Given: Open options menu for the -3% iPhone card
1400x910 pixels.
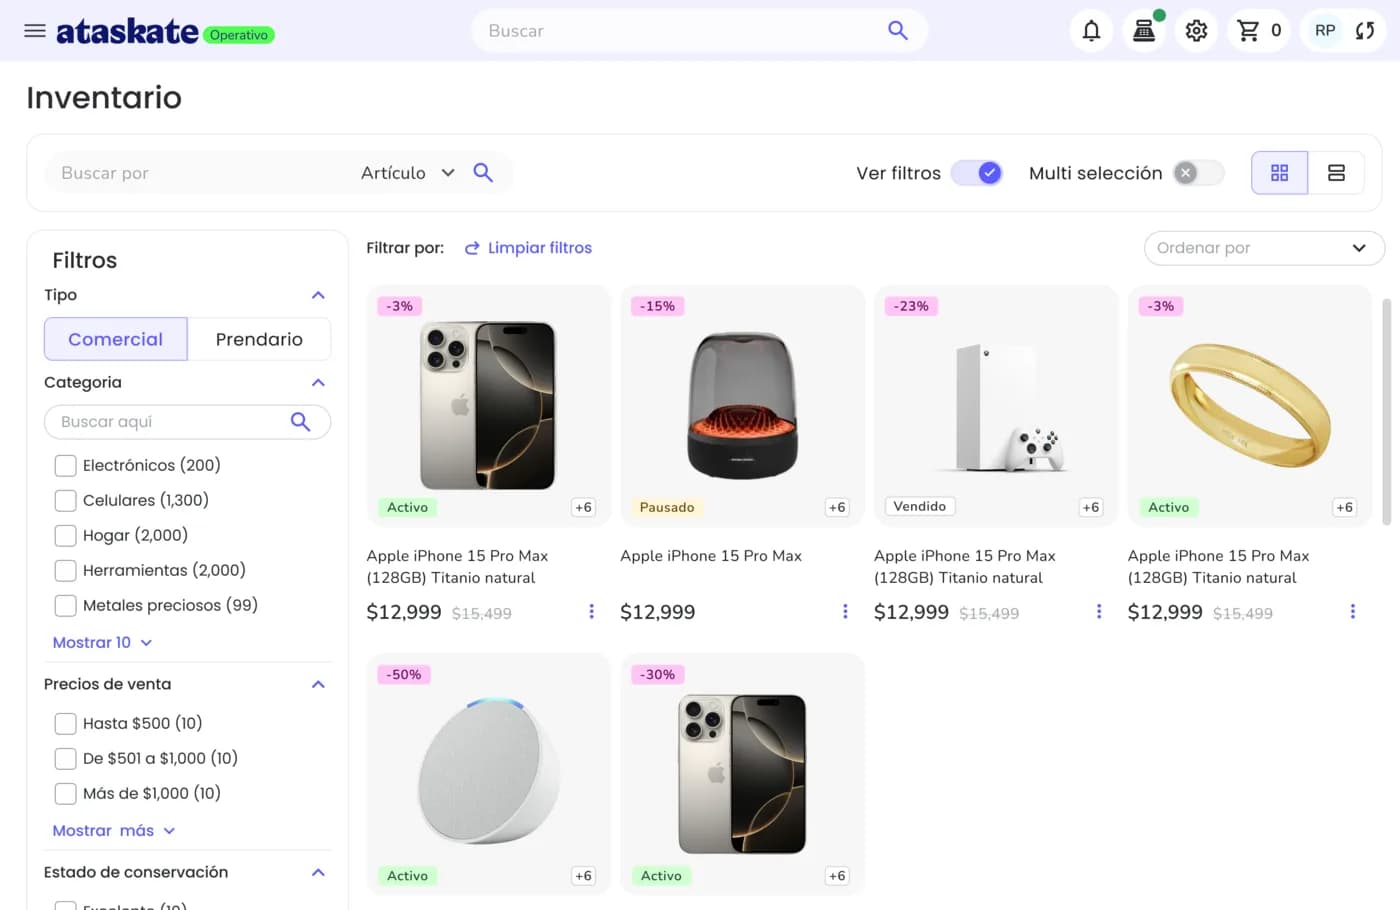Looking at the screenshot, I should coord(591,611).
